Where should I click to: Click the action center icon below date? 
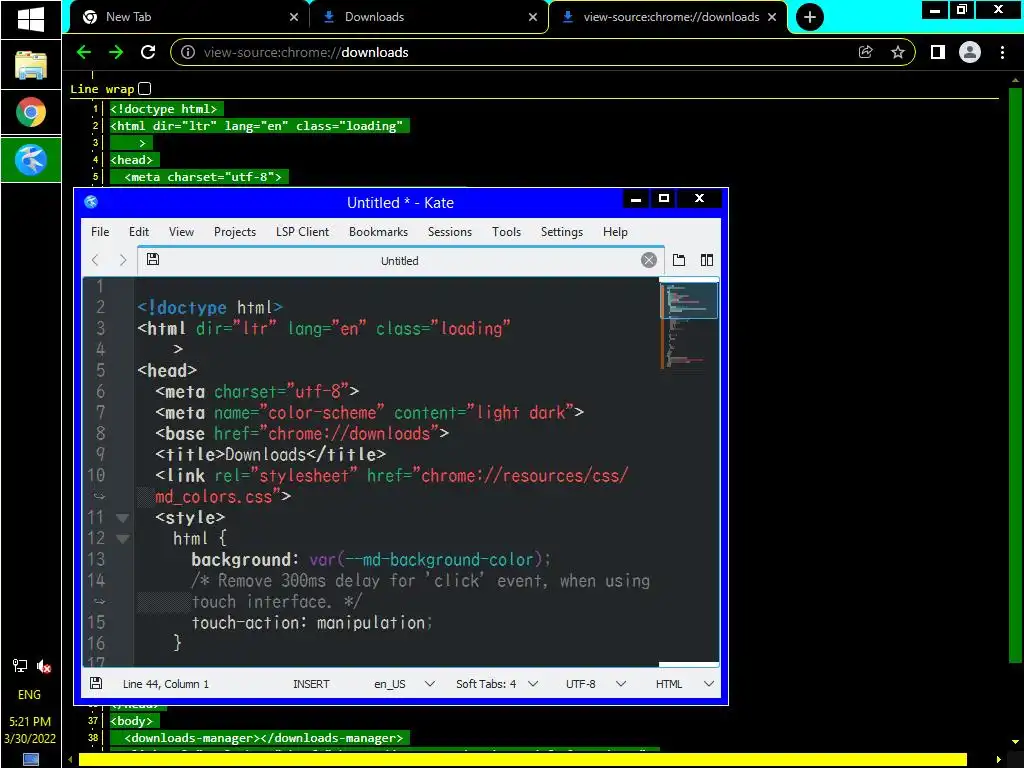pyautogui.click(x=31, y=760)
